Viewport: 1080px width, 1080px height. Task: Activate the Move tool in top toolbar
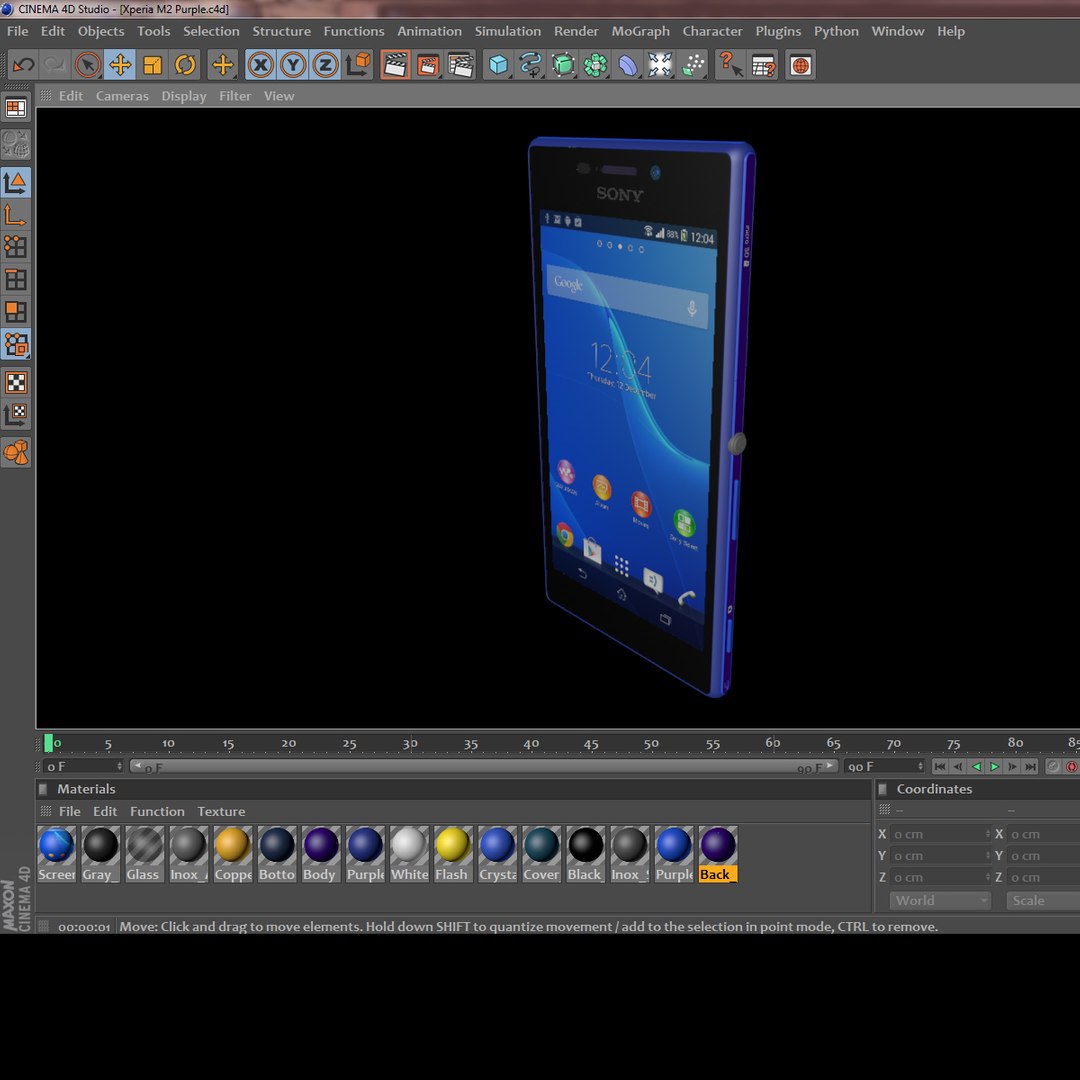coord(120,65)
